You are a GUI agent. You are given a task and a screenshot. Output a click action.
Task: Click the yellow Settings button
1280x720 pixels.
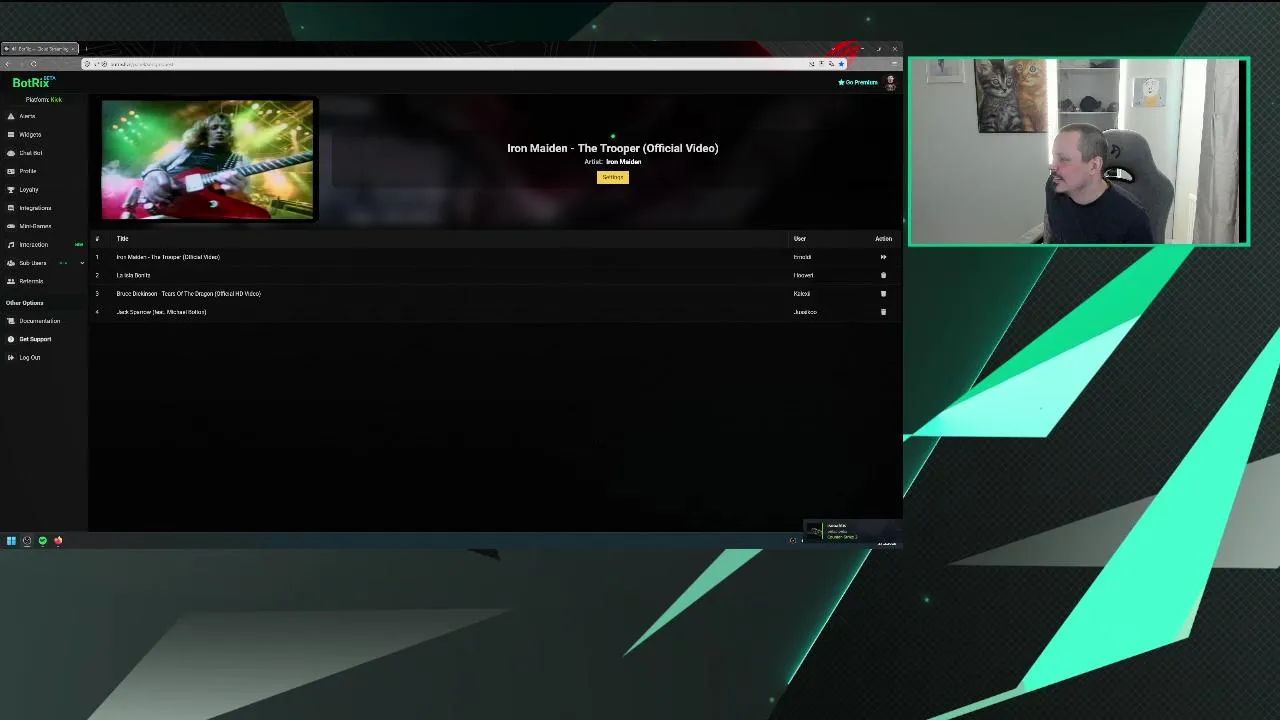(x=613, y=177)
